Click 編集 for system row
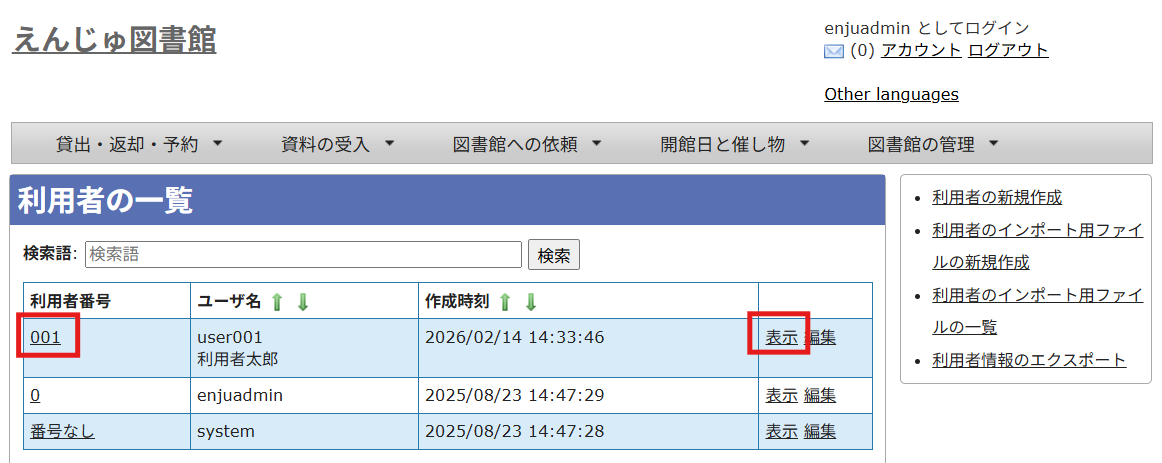 820,431
